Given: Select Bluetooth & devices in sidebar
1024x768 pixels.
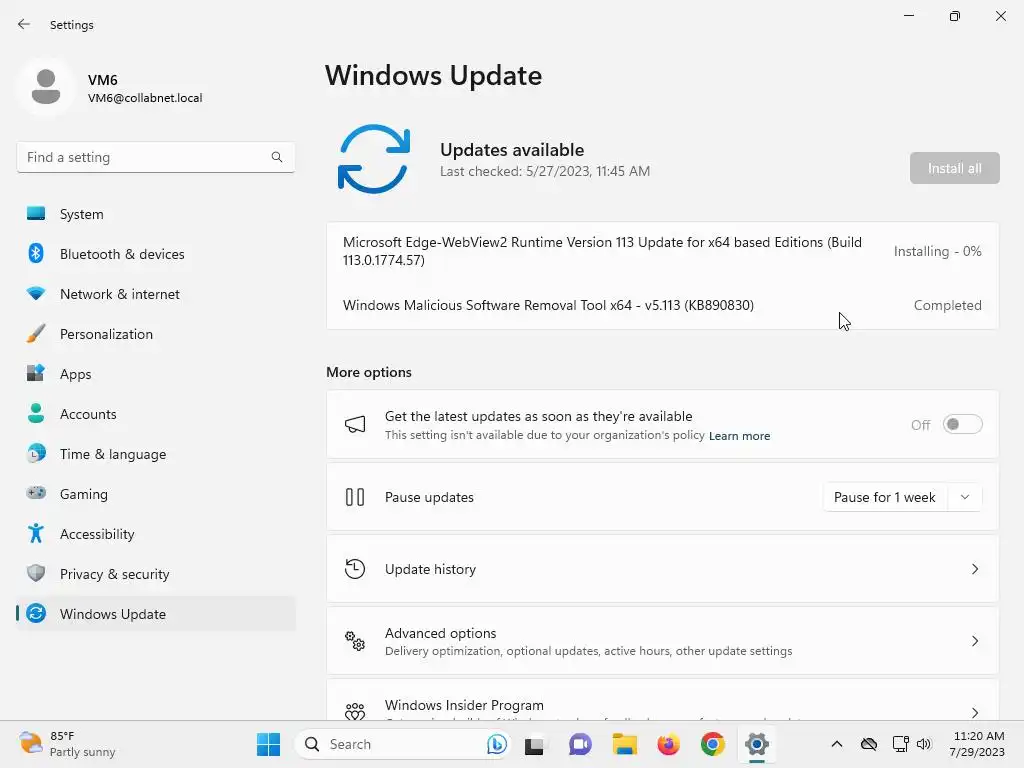Looking at the screenshot, I should [x=156, y=253].
